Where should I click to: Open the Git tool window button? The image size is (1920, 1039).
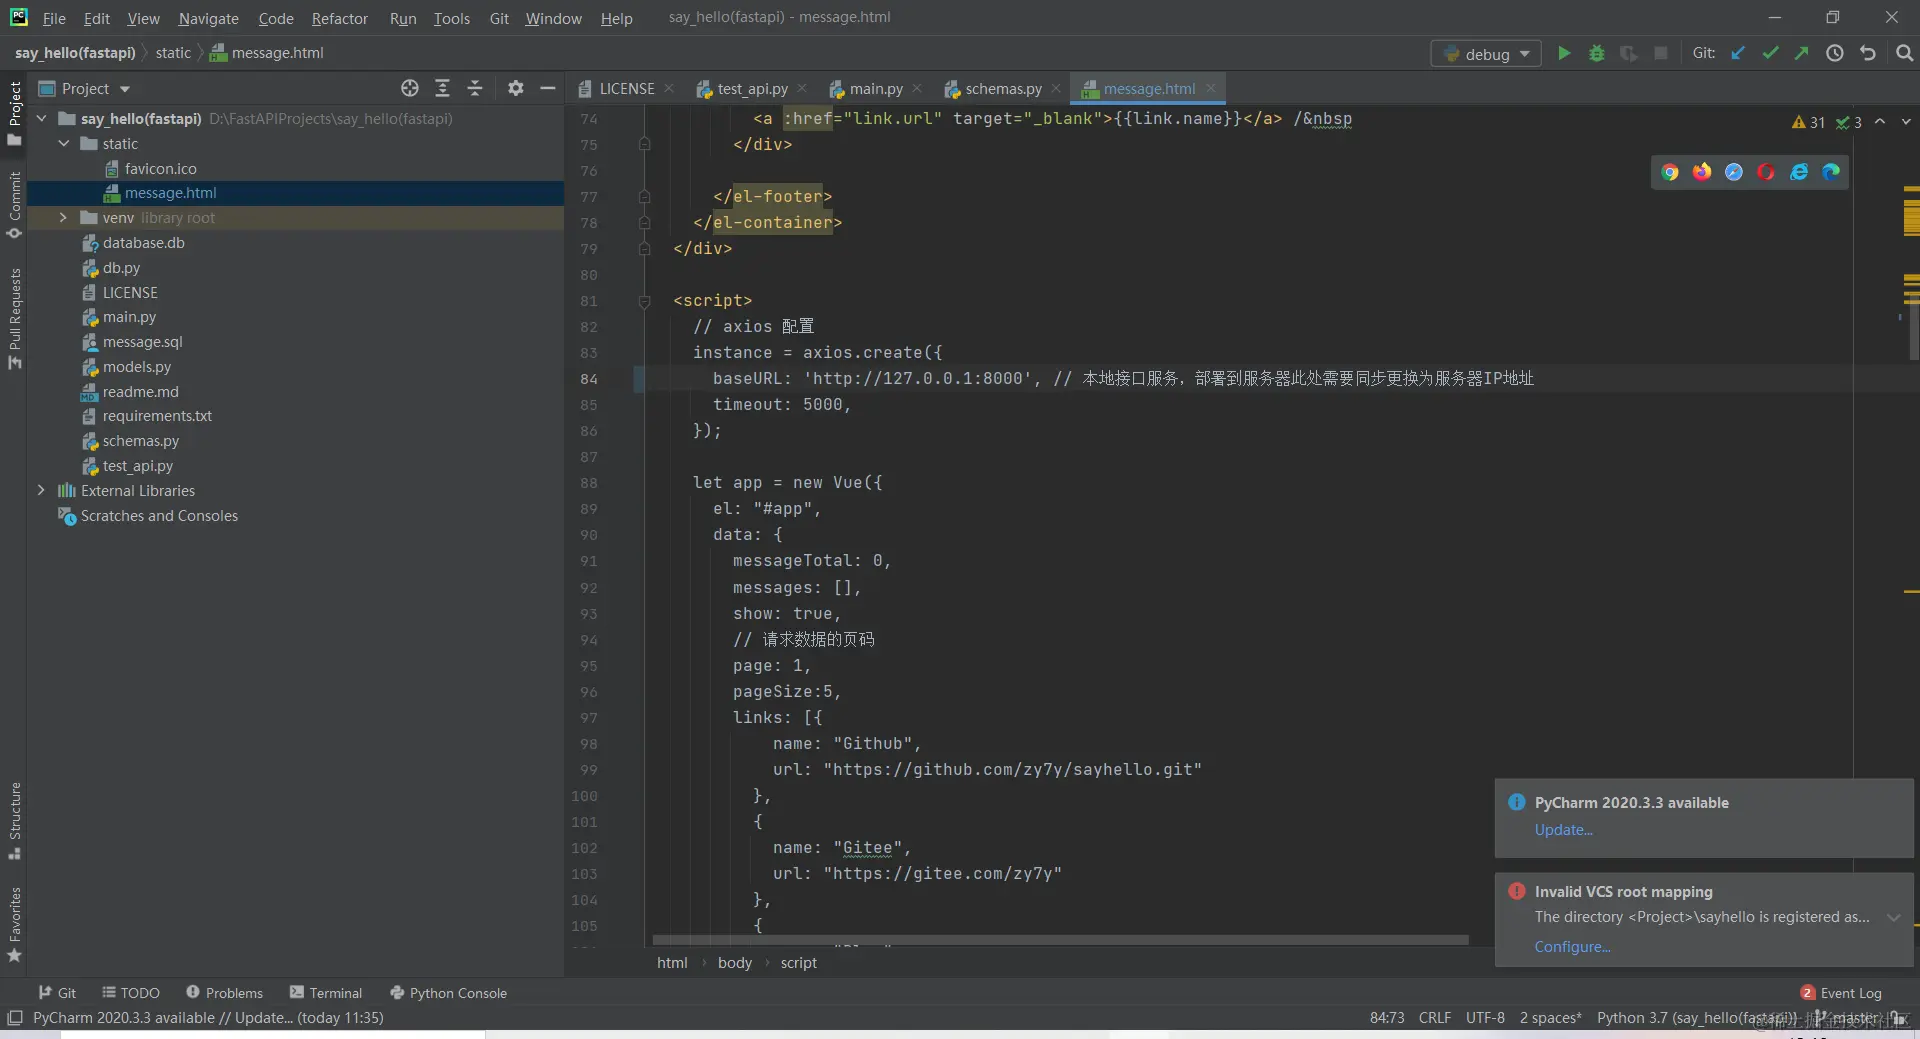click(57, 993)
